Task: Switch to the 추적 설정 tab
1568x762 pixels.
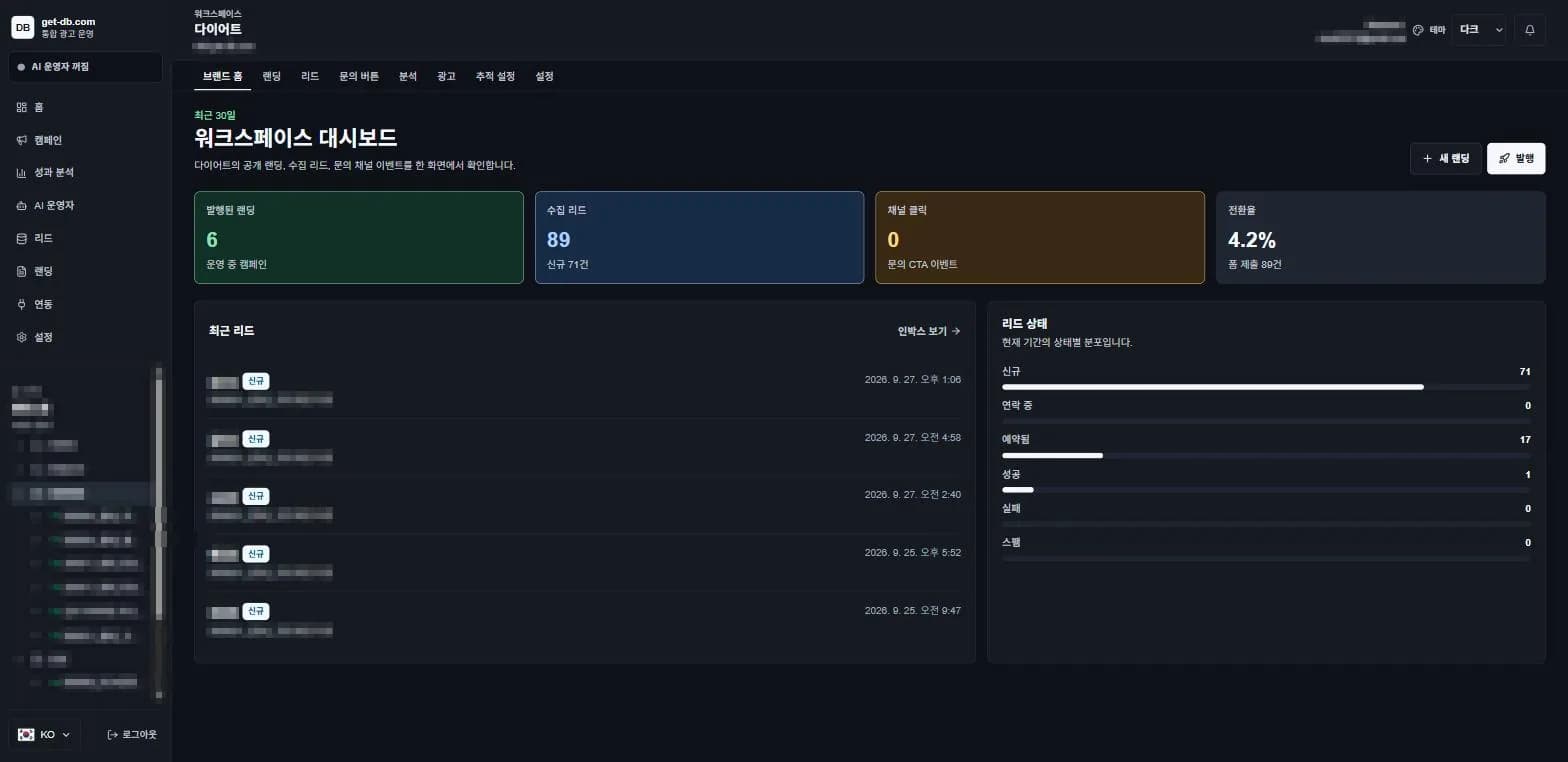Action: (495, 76)
